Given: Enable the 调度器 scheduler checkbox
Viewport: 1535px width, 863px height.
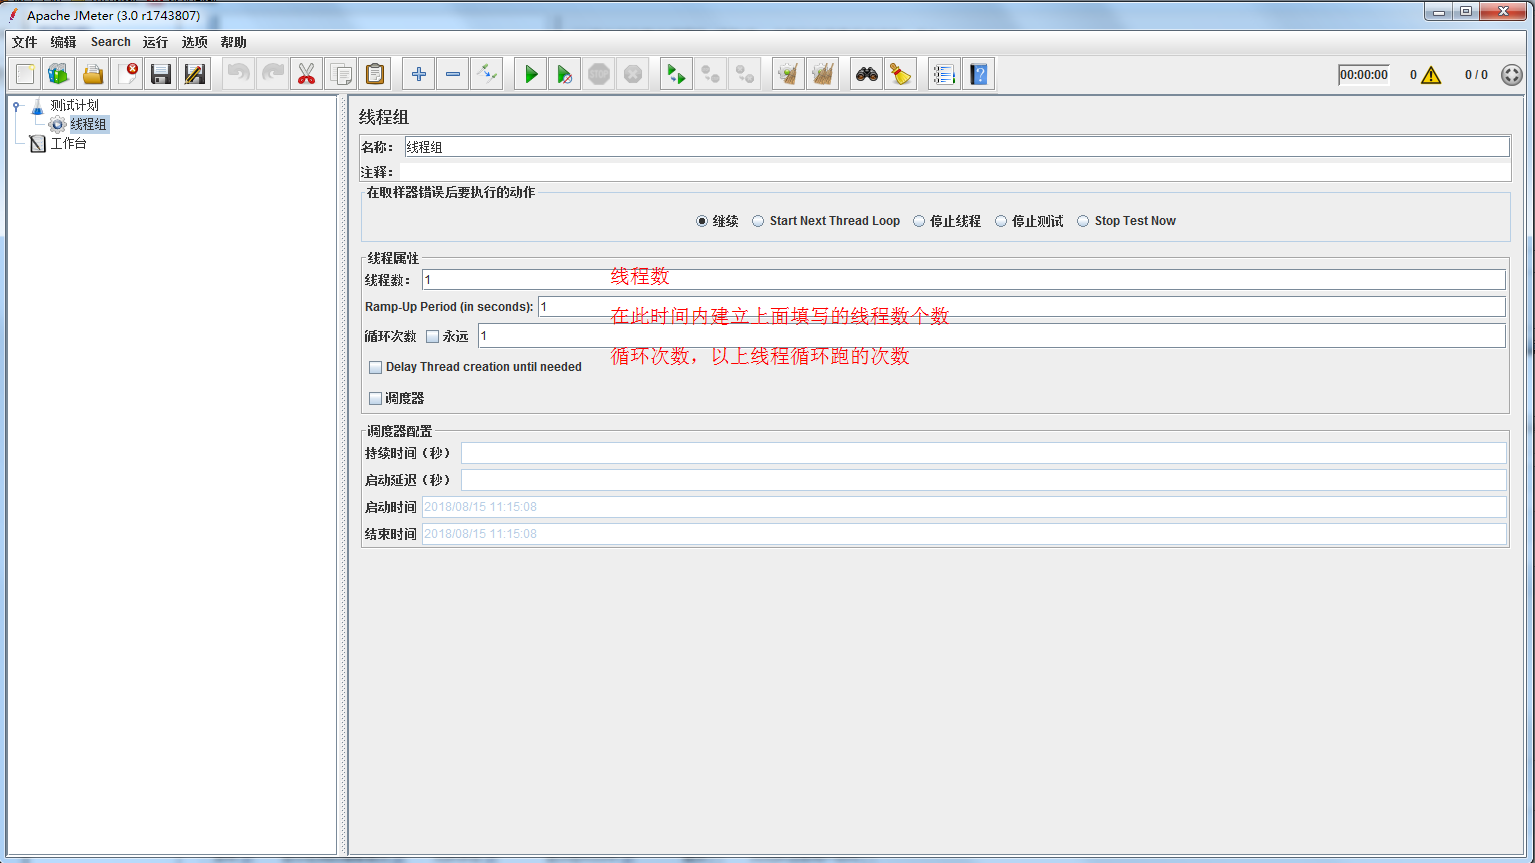Looking at the screenshot, I should [376, 398].
